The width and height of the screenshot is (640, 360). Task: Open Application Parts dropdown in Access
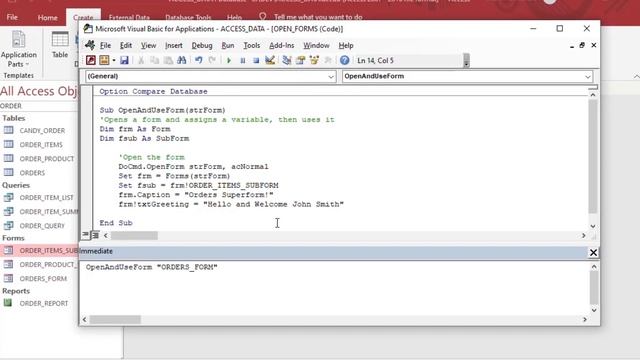pos(18,50)
